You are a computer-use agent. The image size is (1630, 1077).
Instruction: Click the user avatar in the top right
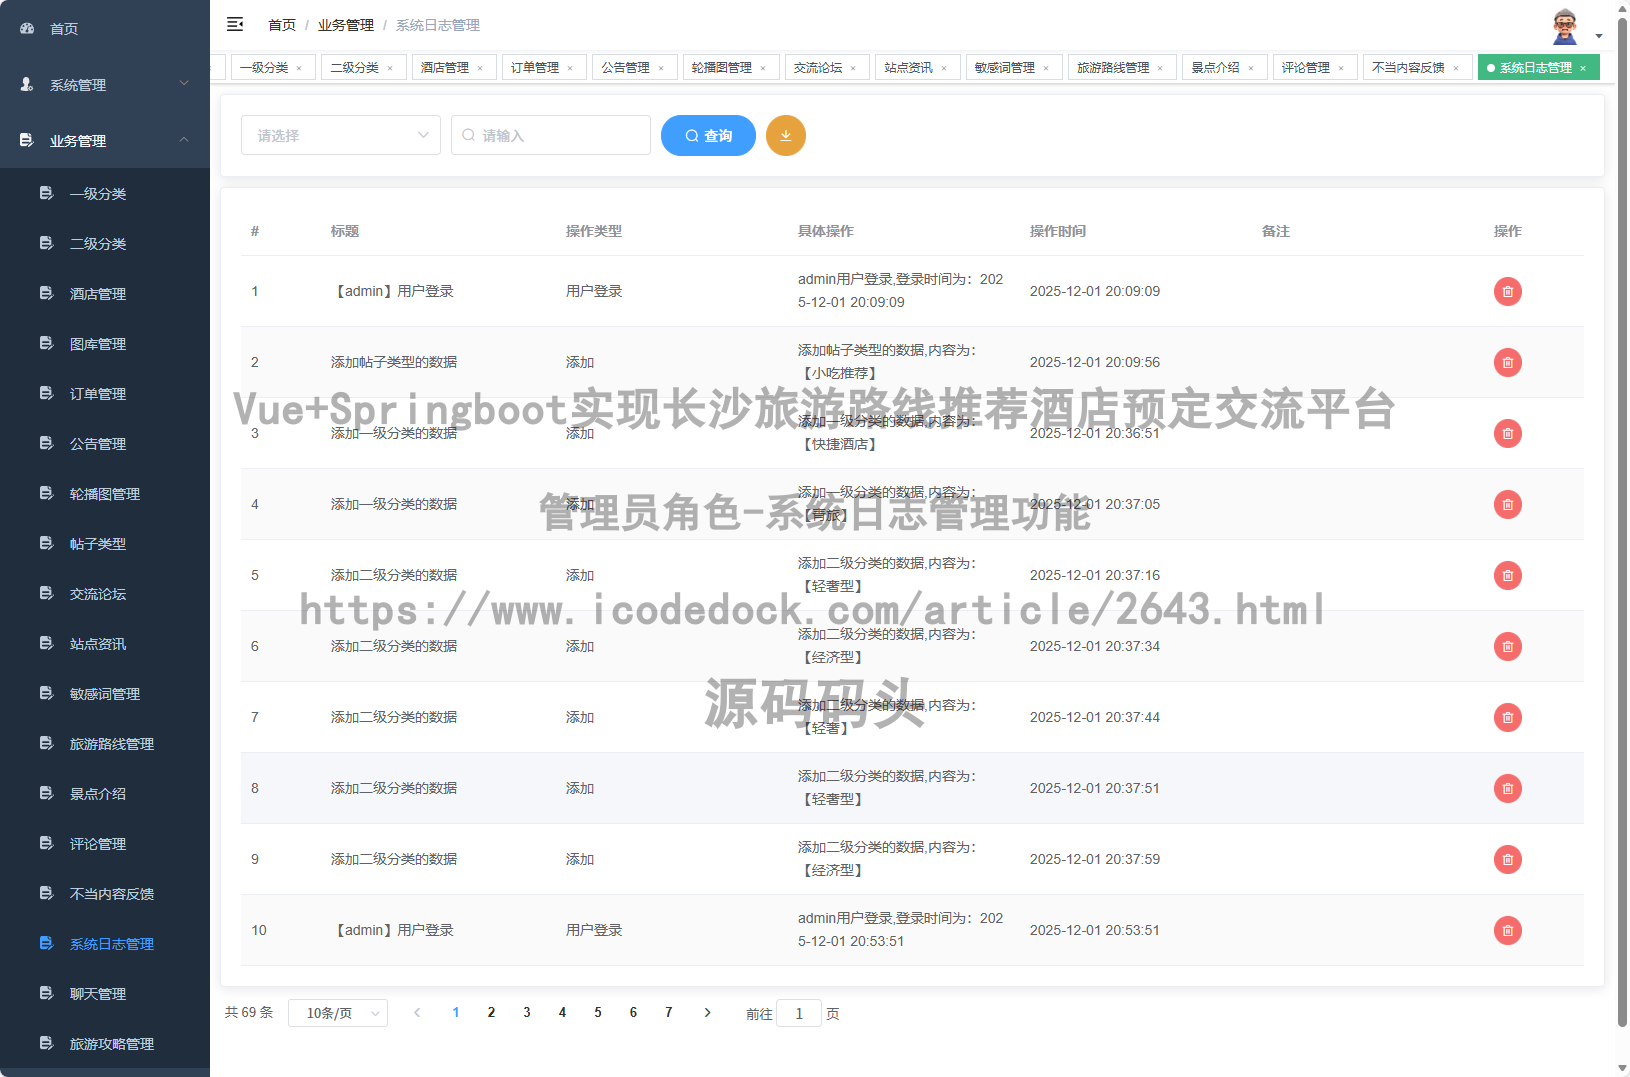point(1563,25)
